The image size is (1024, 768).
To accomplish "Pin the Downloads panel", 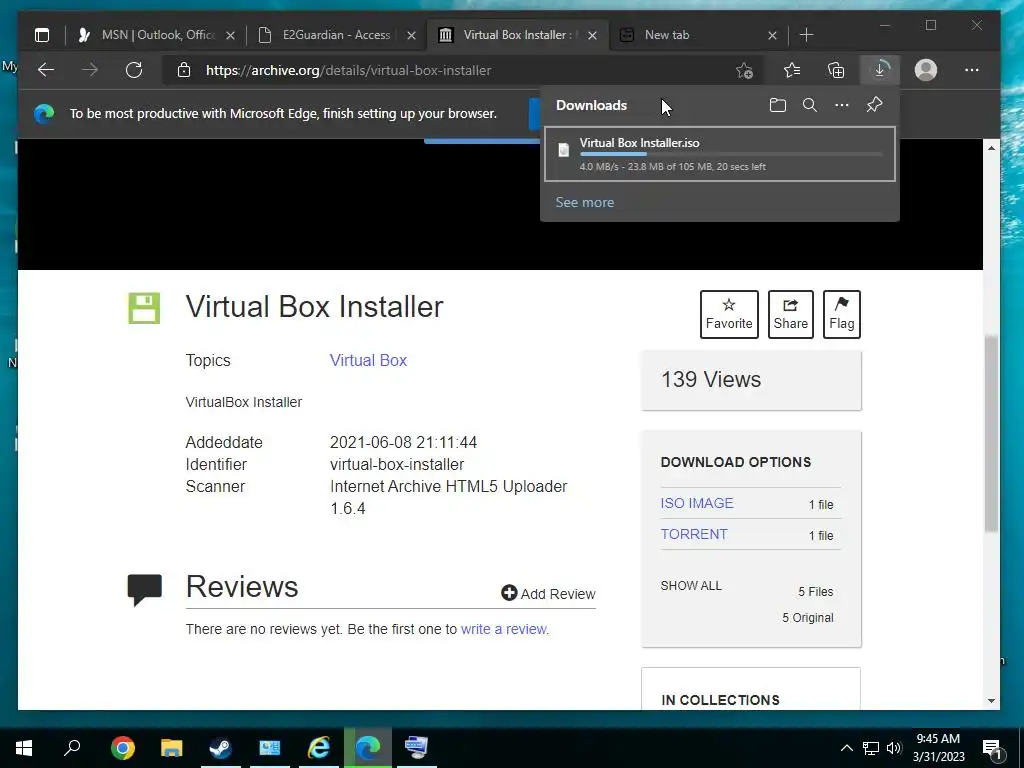I will coord(874,104).
